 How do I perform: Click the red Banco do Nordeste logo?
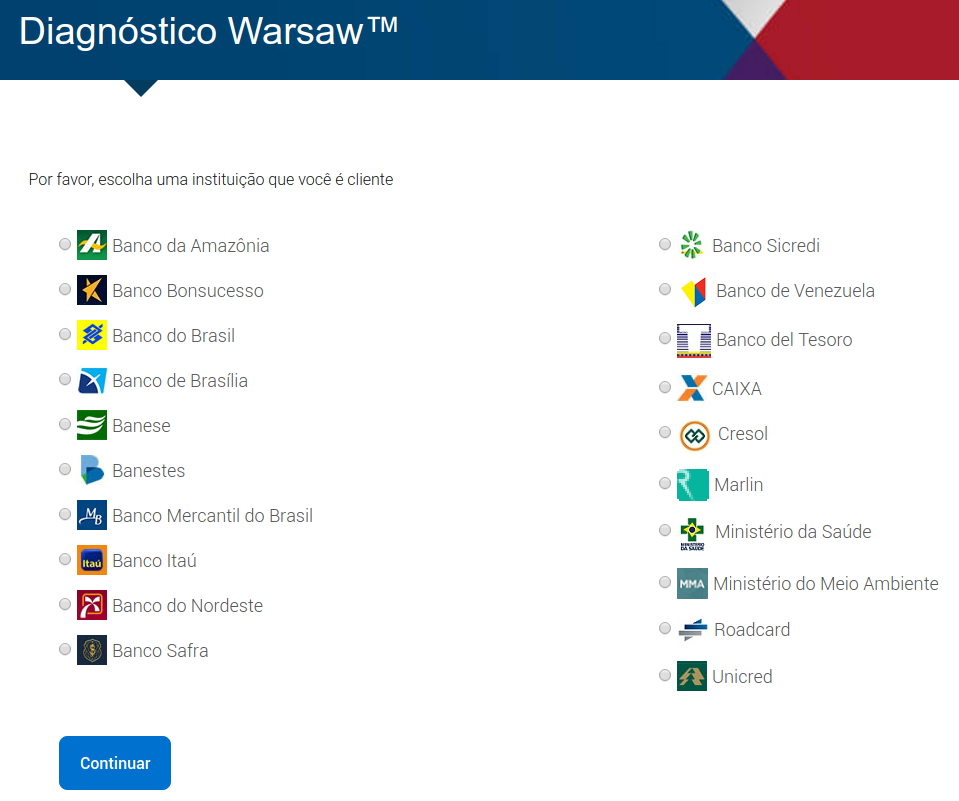[92, 605]
